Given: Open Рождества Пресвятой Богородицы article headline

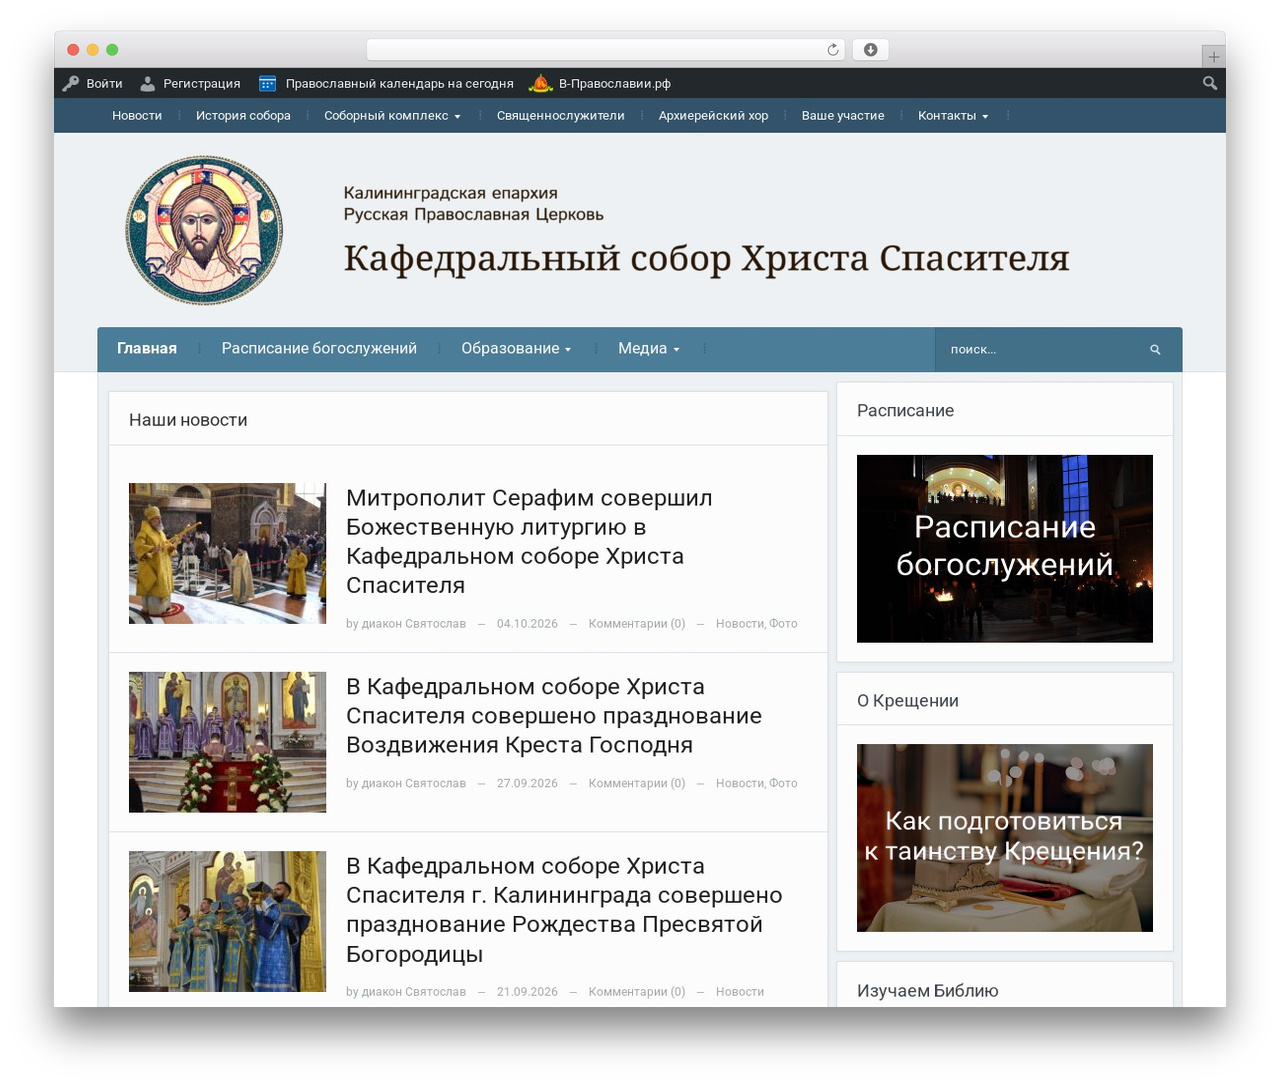Looking at the screenshot, I should [x=564, y=910].
